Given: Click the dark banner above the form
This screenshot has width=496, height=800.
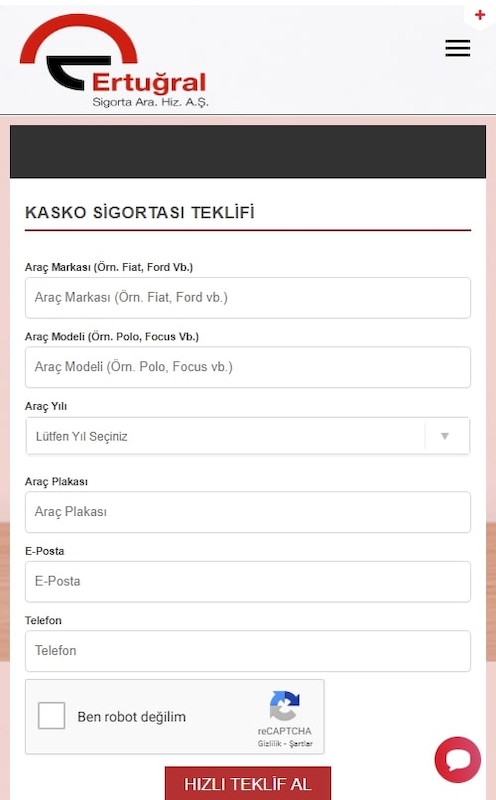Looking at the screenshot, I should pyautogui.click(x=248, y=152).
